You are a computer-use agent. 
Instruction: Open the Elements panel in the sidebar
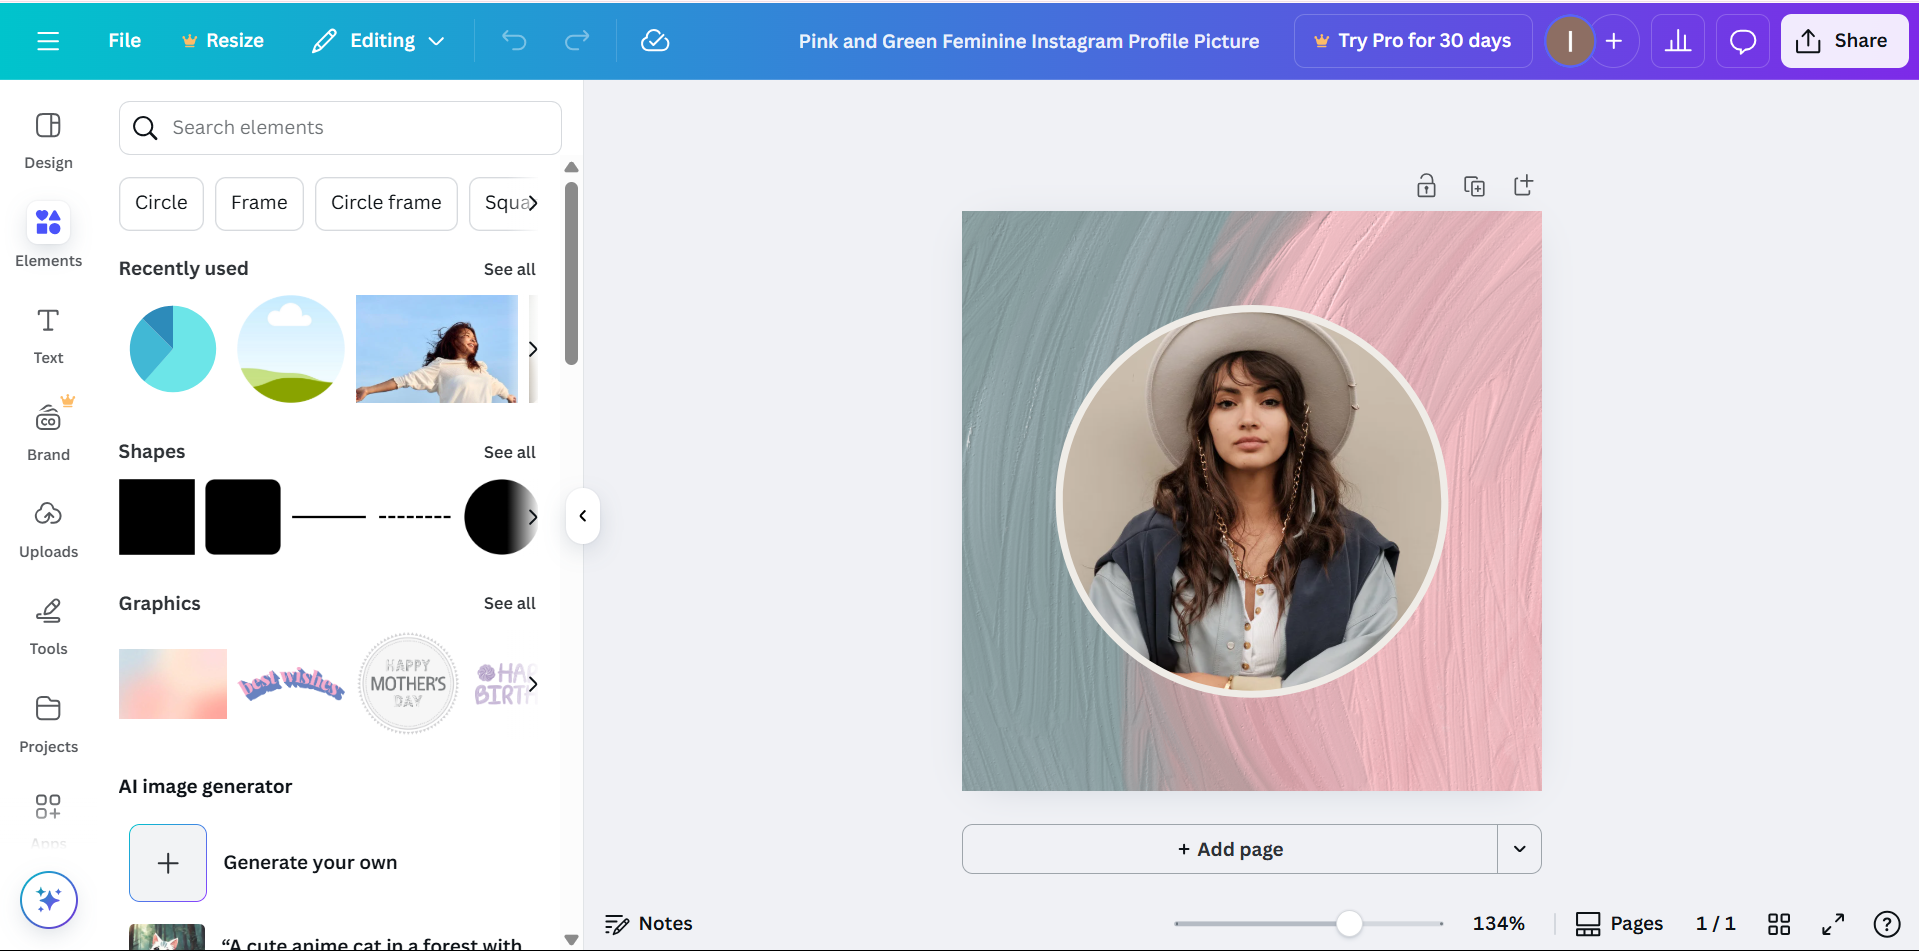tap(48, 235)
